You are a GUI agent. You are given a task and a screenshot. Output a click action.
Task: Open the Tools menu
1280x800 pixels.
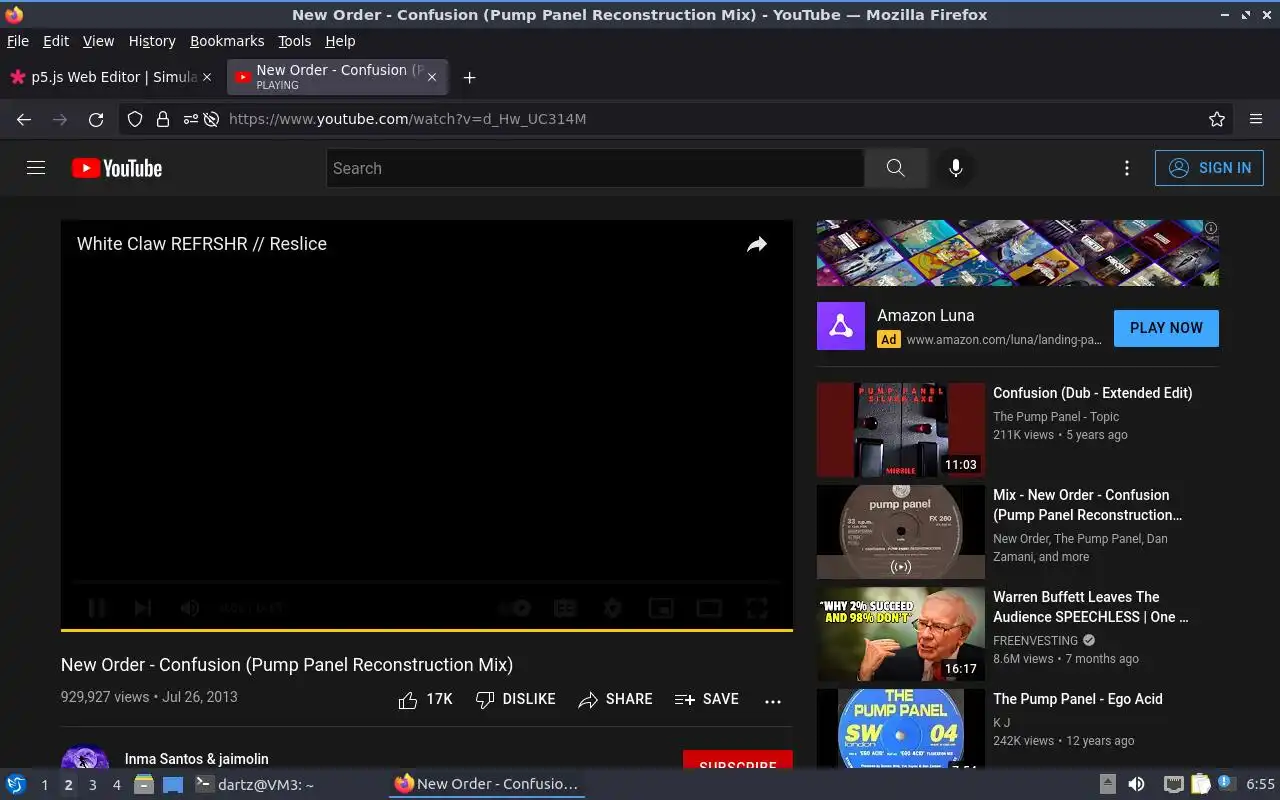pos(295,41)
